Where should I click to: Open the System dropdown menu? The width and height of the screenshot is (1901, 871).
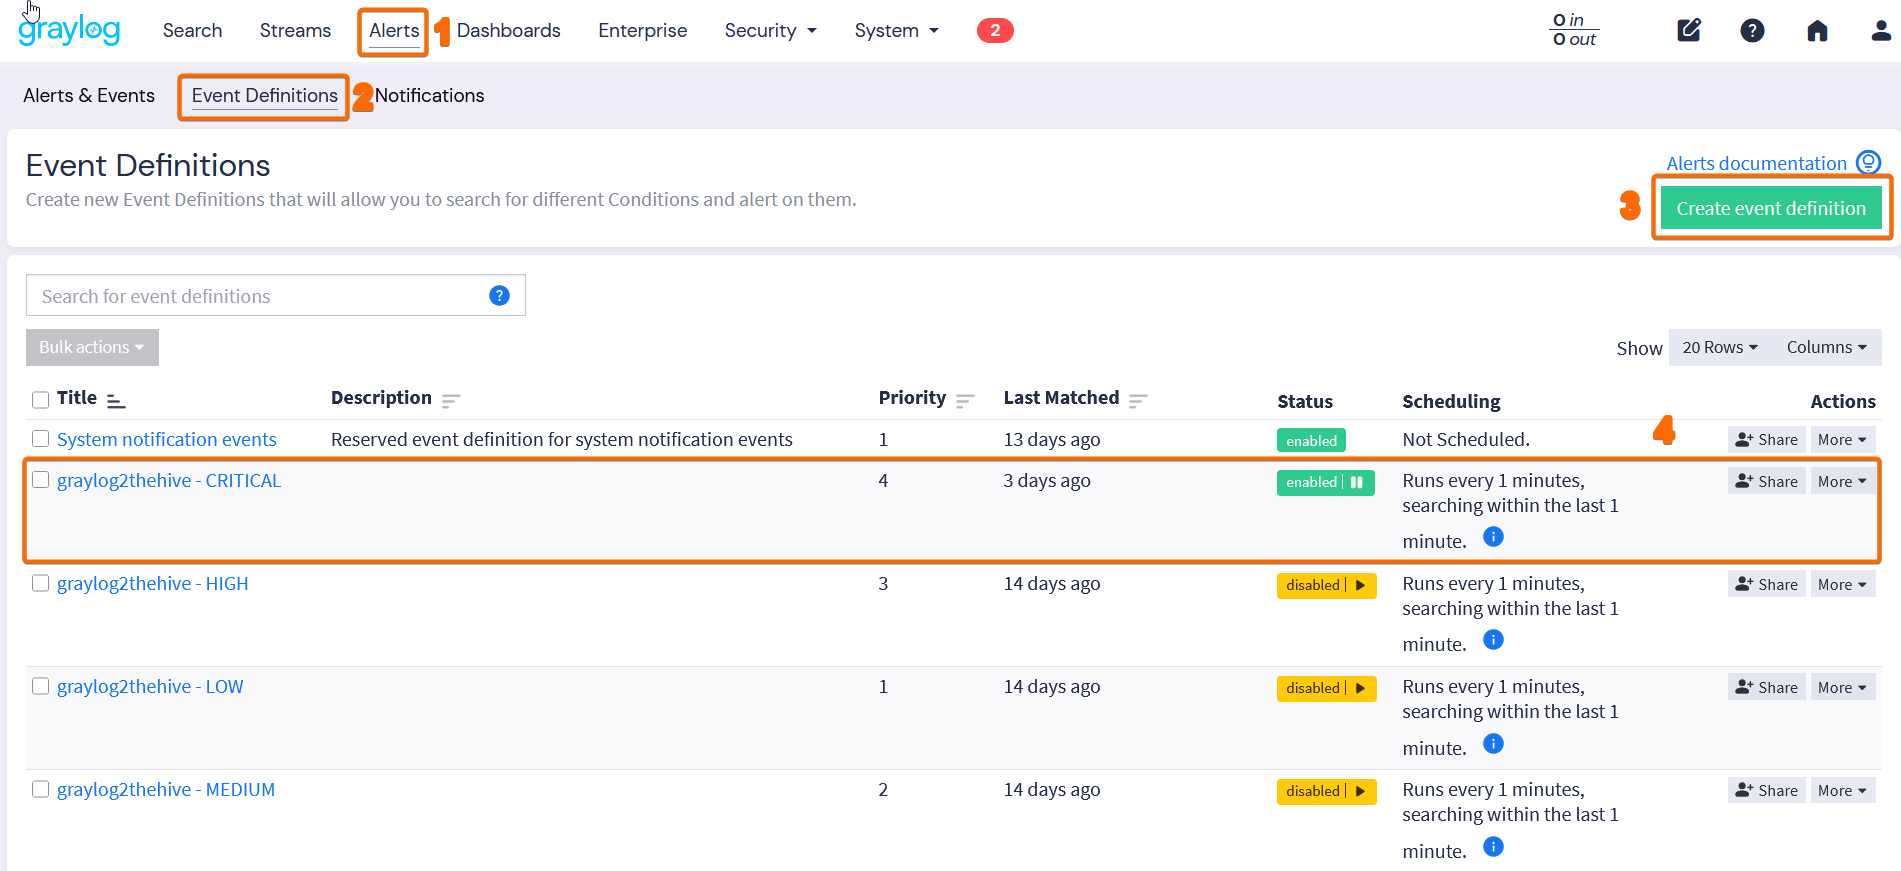coord(896,30)
